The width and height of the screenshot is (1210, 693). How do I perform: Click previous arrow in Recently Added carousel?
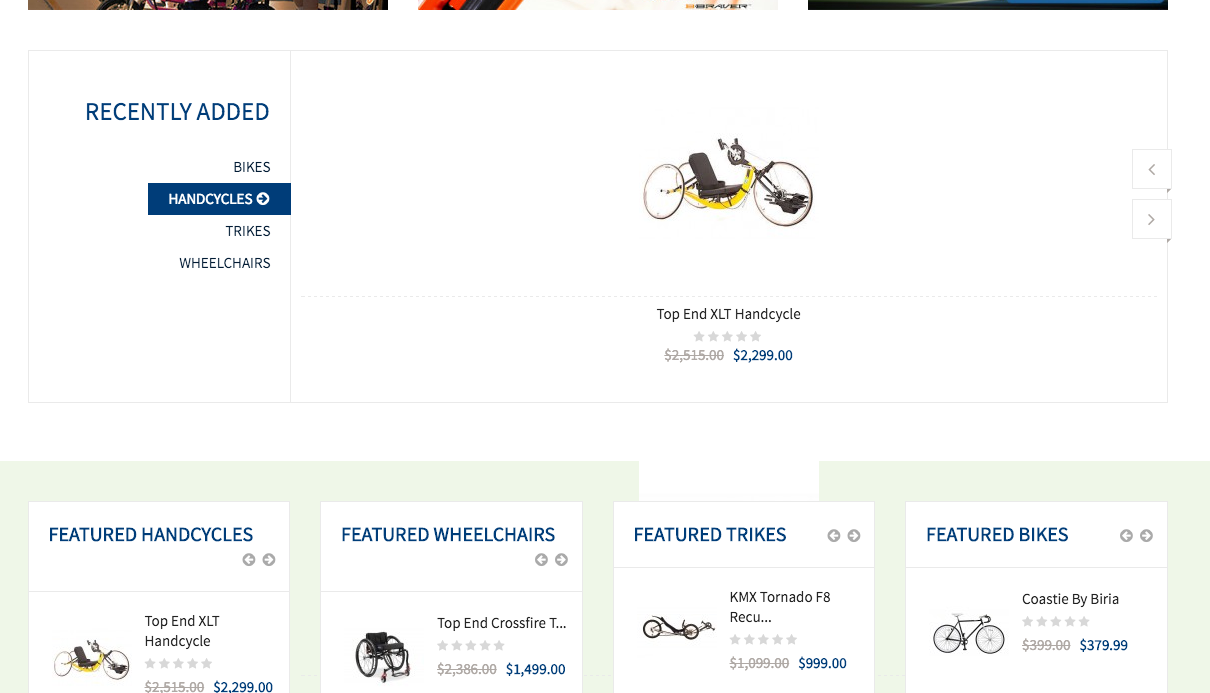pyautogui.click(x=1151, y=169)
